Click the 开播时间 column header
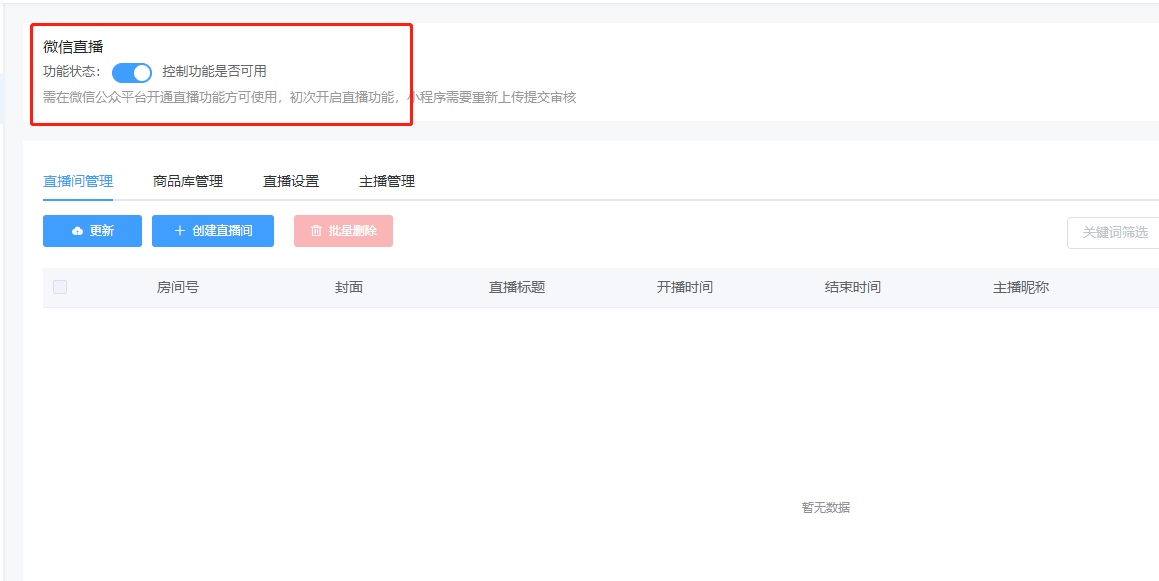The width and height of the screenshot is (1159, 581). click(684, 288)
